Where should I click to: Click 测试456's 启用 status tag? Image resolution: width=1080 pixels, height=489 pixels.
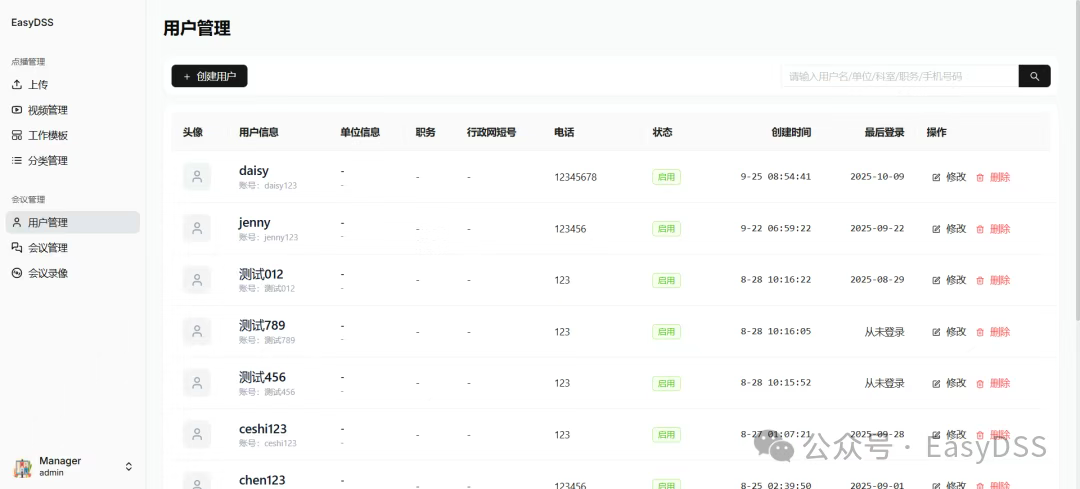click(666, 384)
